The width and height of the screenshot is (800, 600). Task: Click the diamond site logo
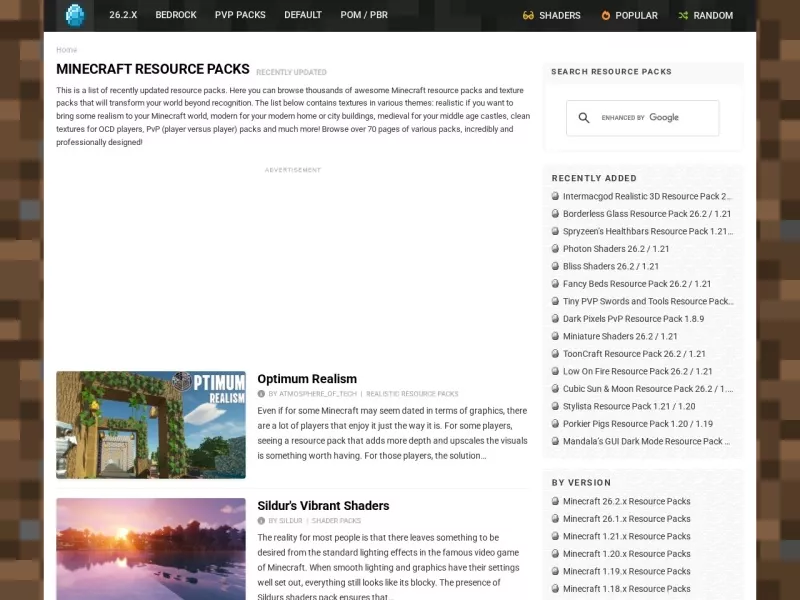pyautogui.click(x=75, y=15)
